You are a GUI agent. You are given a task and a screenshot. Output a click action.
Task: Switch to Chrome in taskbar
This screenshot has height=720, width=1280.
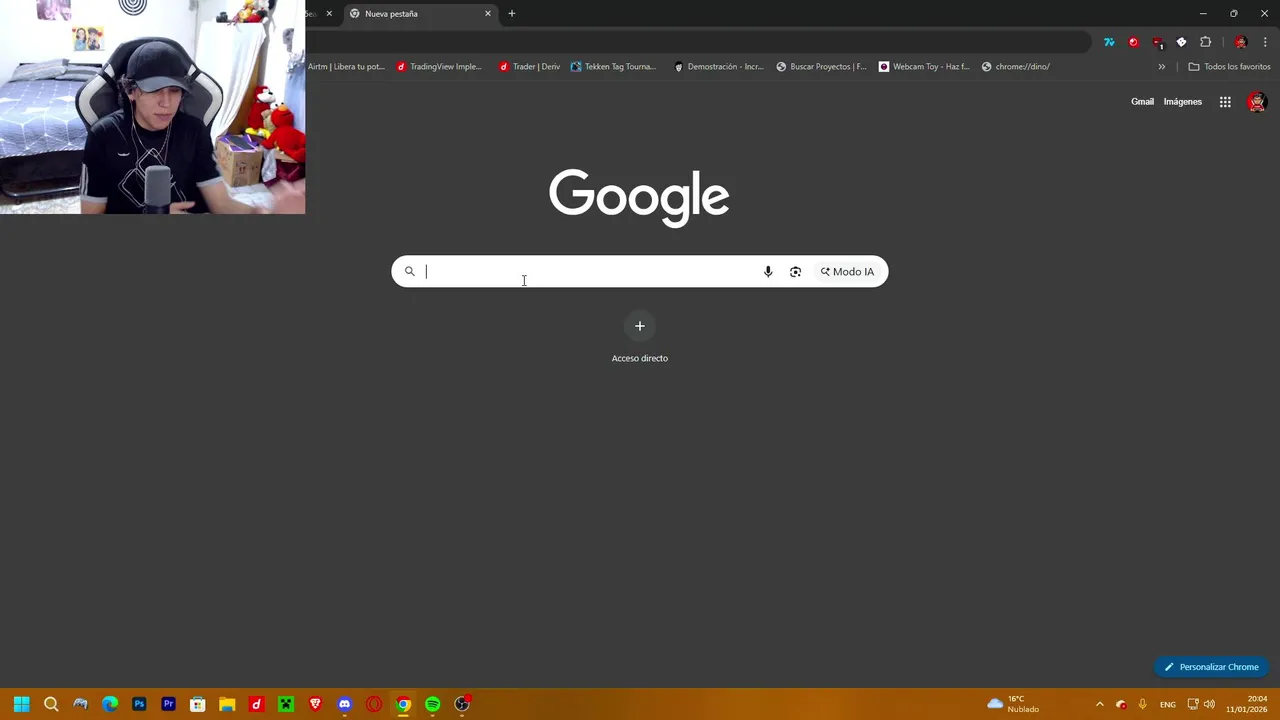[x=403, y=704]
